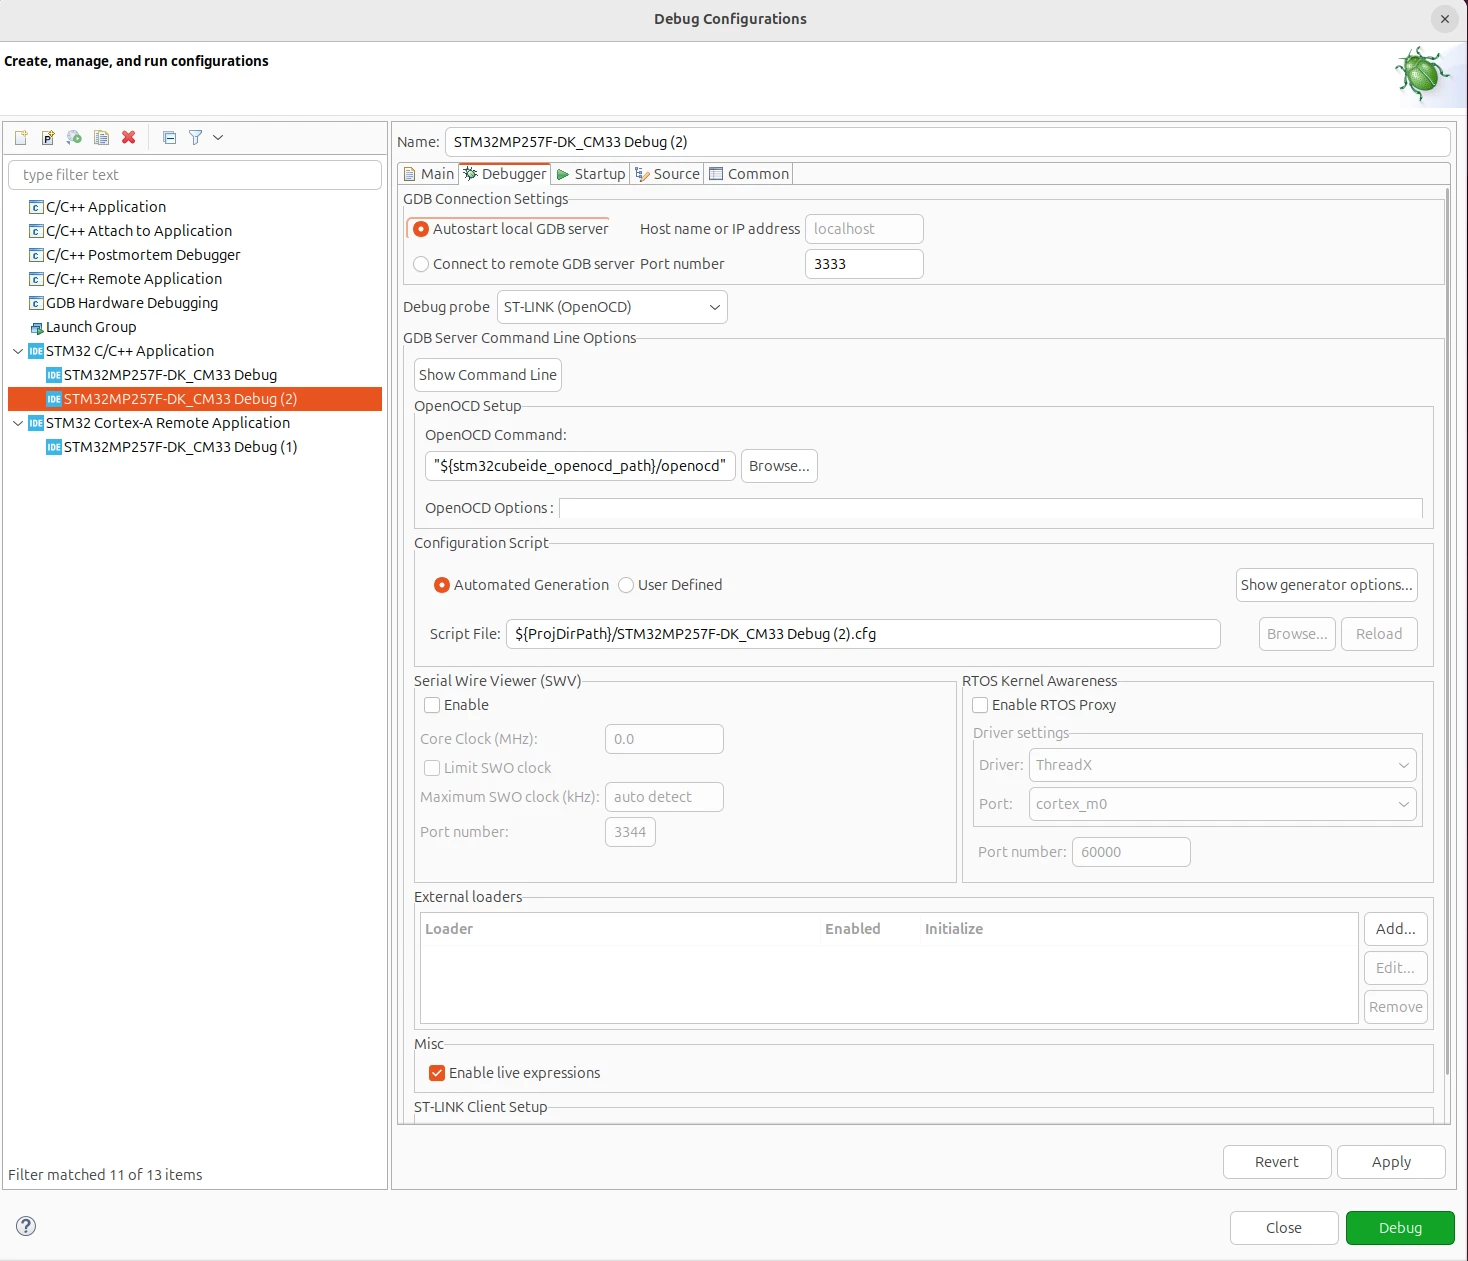1468x1261 pixels.
Task: Select the Launch Group entry
Action: [x=91, y=327]
